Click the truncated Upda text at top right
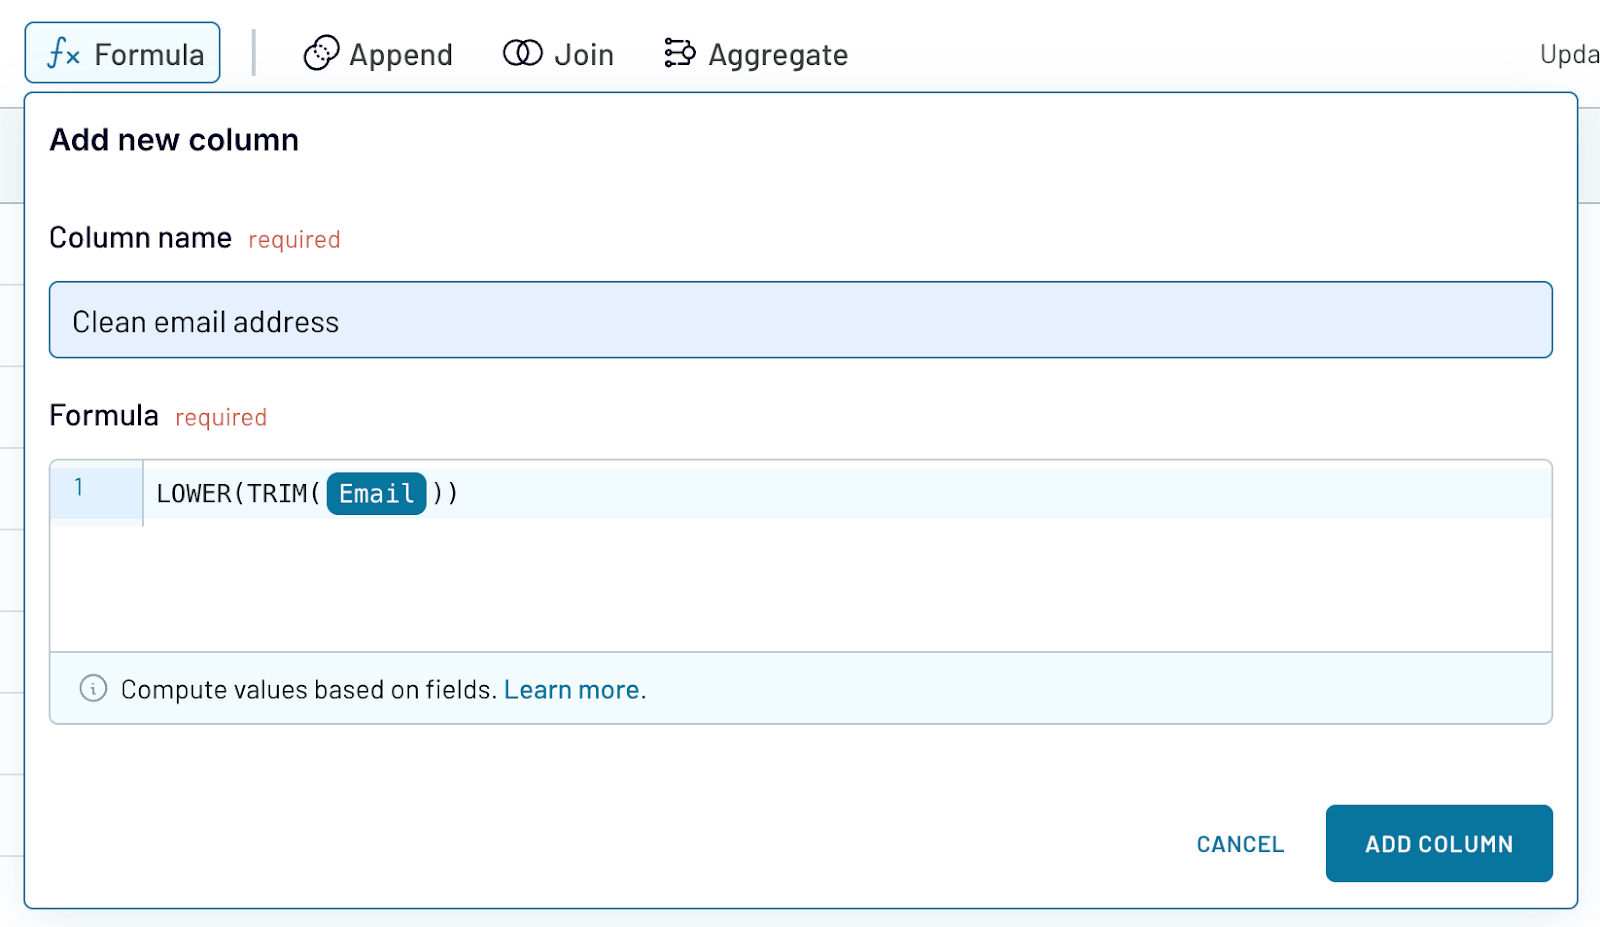This screenshot has width=1600, height=927. (1568, 54)
